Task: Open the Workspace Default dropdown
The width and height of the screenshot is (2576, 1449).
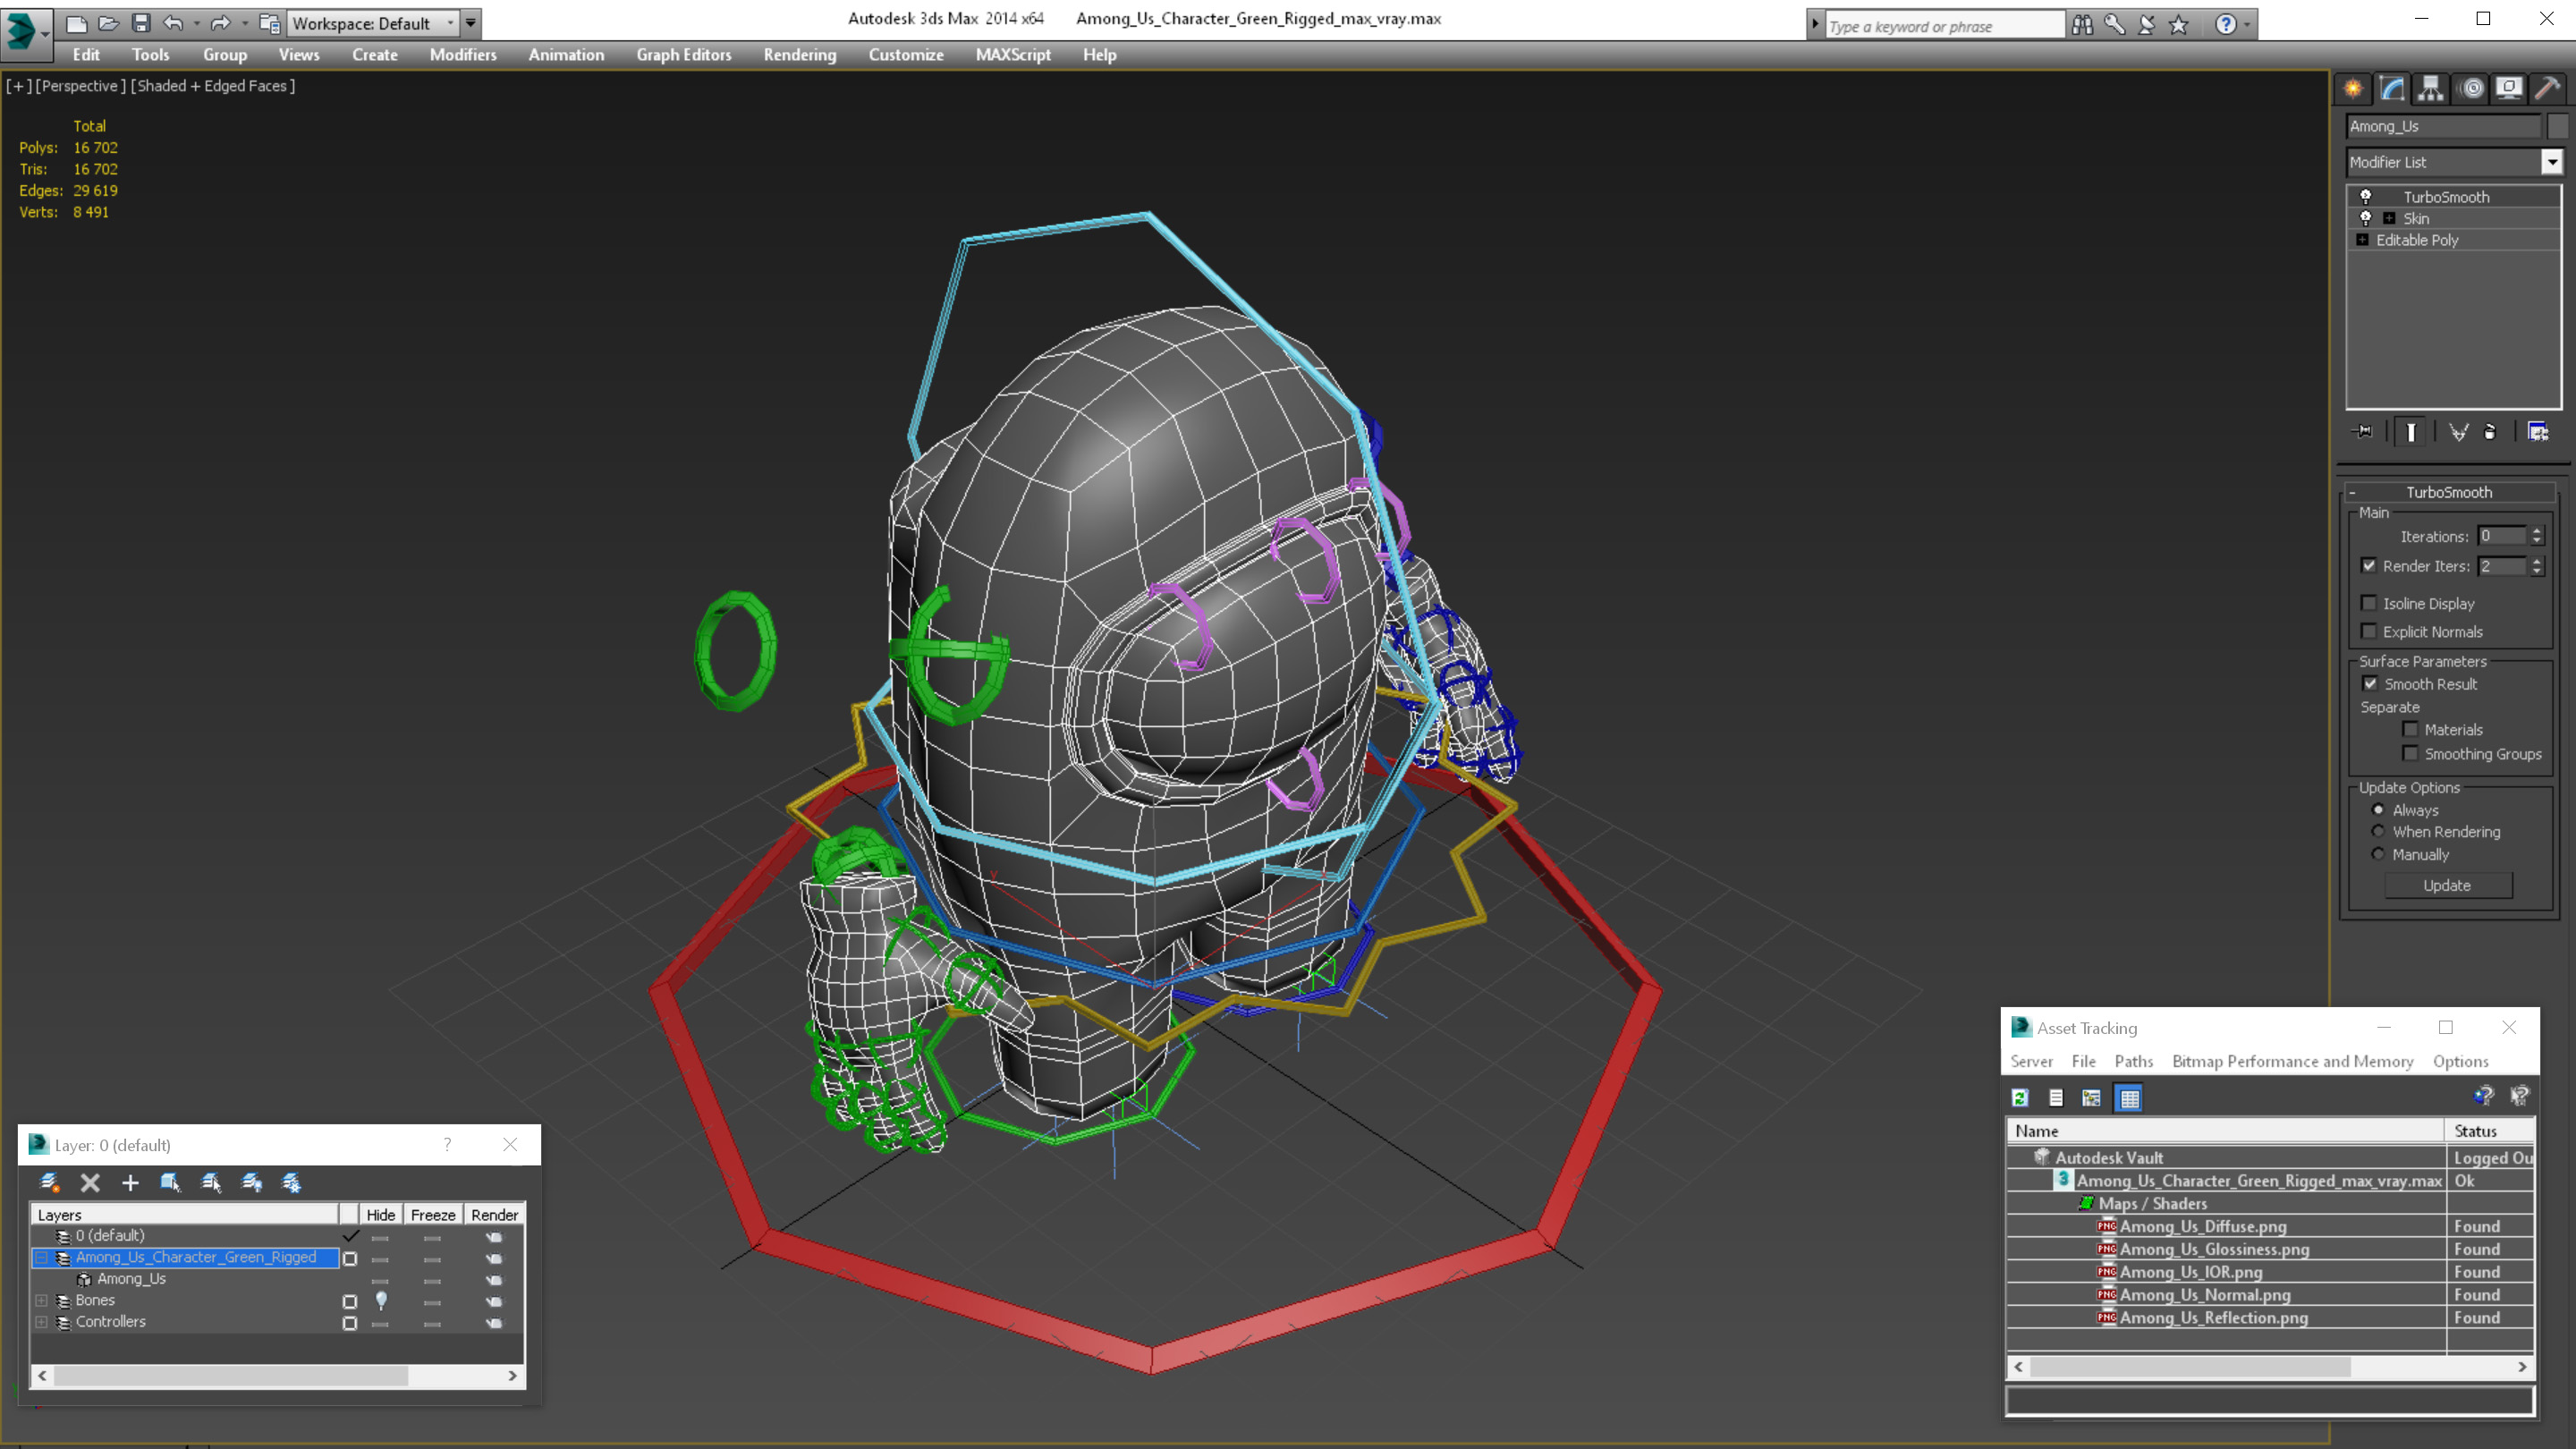Action: coord(373,23)
